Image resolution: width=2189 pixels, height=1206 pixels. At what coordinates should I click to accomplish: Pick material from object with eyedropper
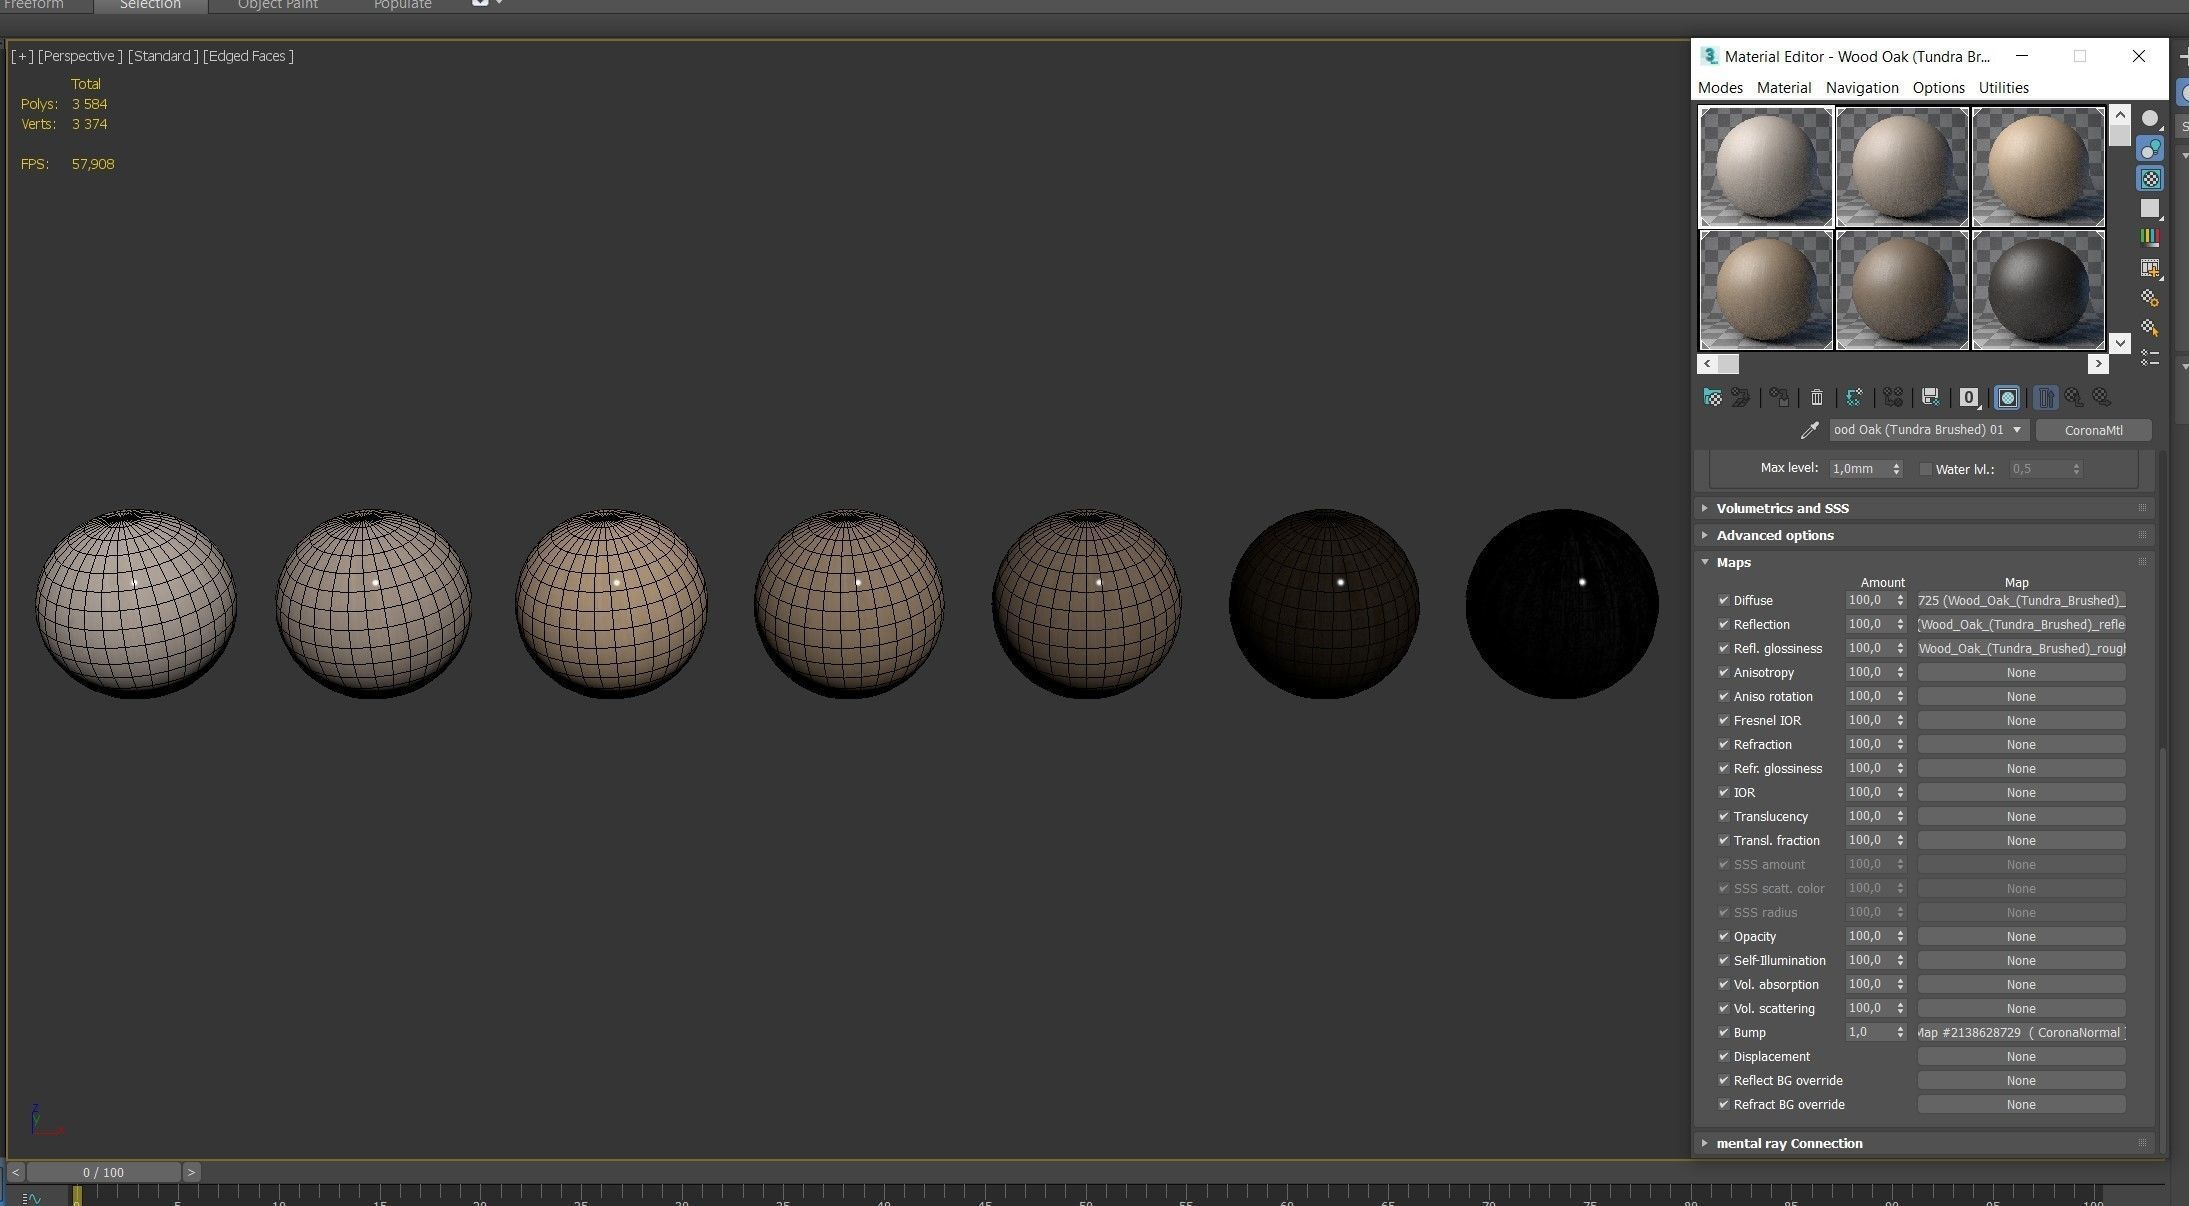[x=1809, y=430]
